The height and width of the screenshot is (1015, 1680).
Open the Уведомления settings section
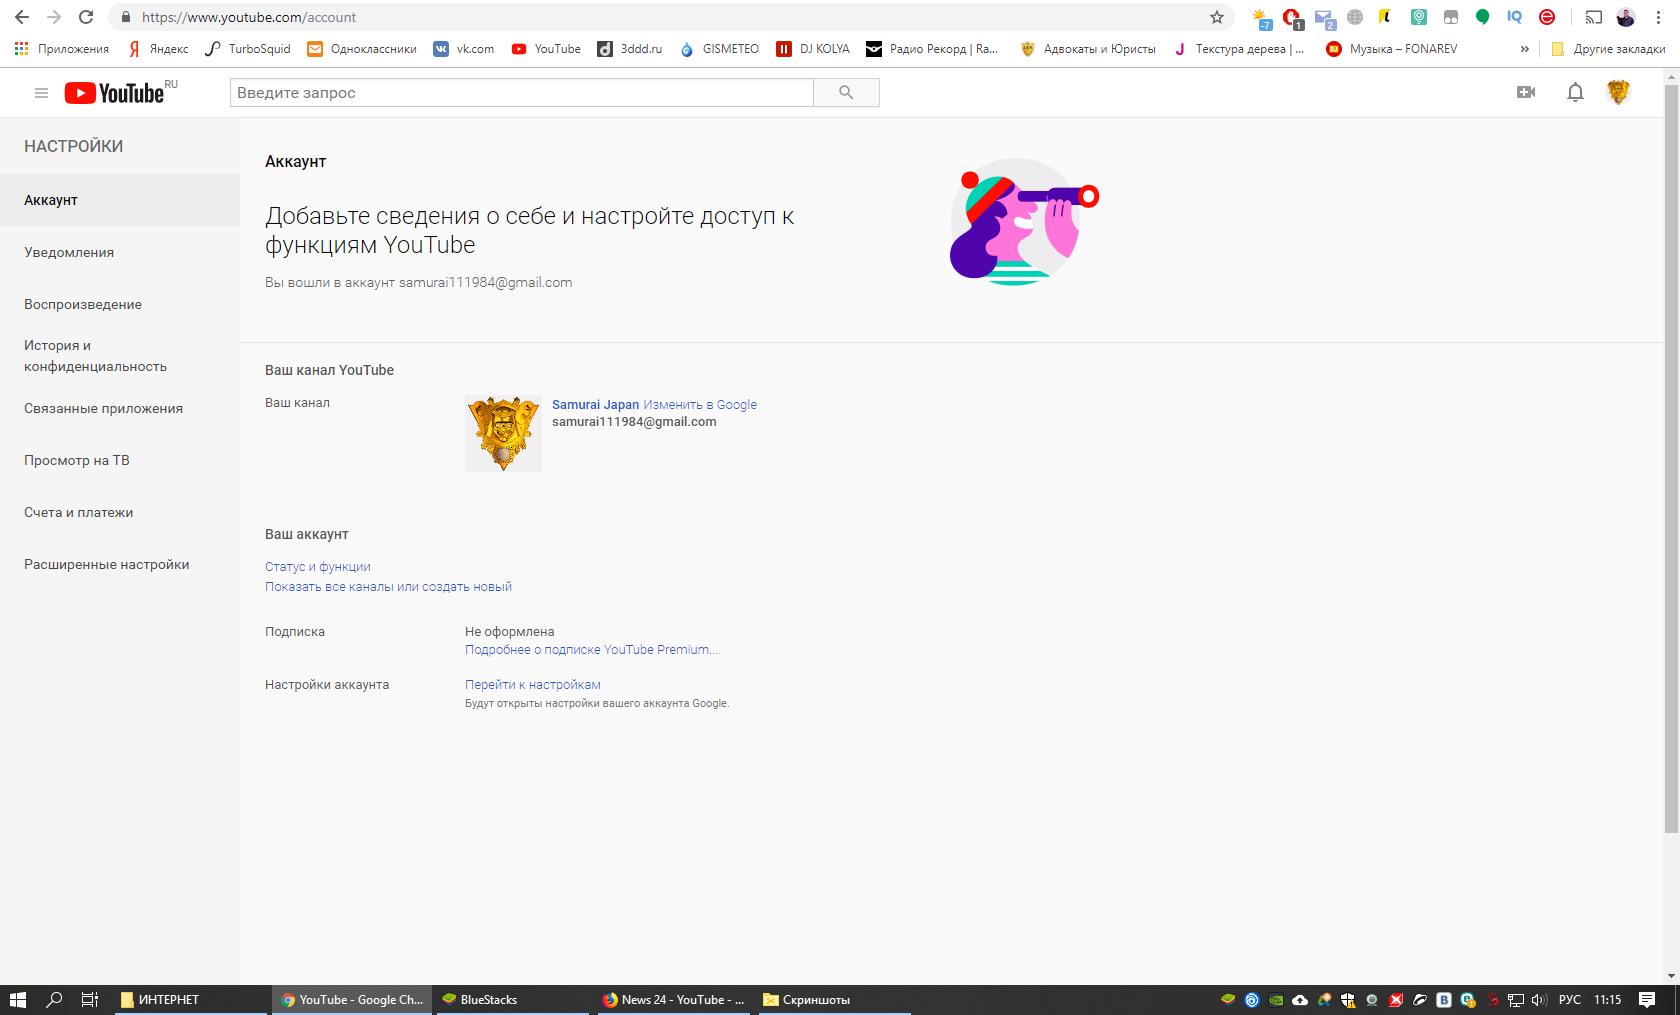point(120,252)
